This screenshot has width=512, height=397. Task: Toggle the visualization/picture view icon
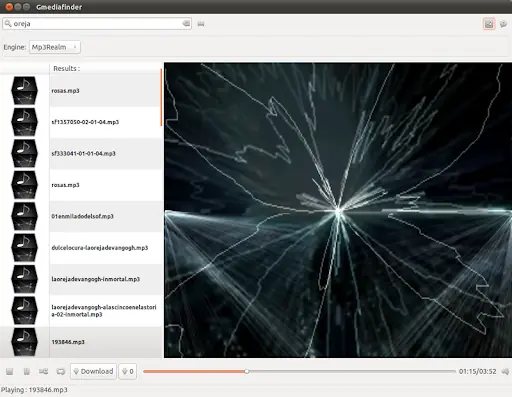489,24
